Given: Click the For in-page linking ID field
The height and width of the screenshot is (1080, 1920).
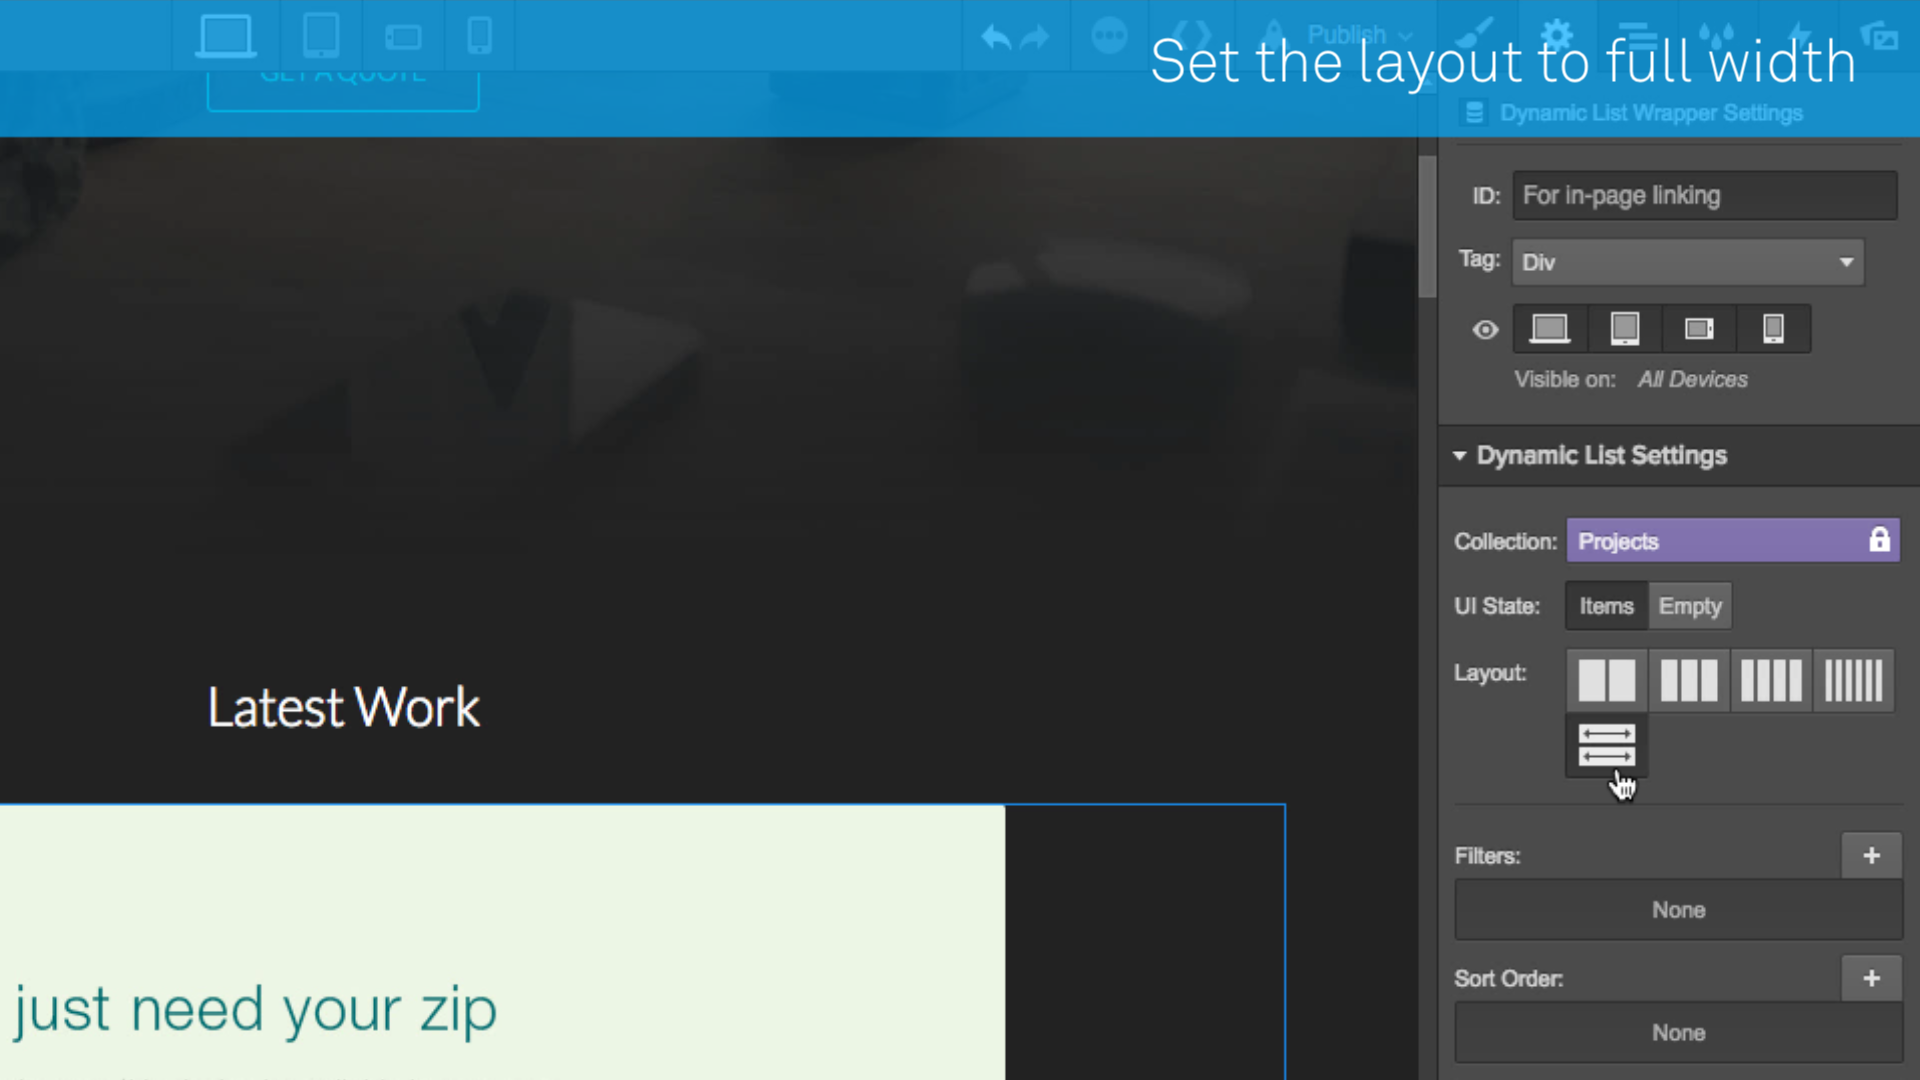Looking at the screenshot, I should click(x=1704, y=194).
